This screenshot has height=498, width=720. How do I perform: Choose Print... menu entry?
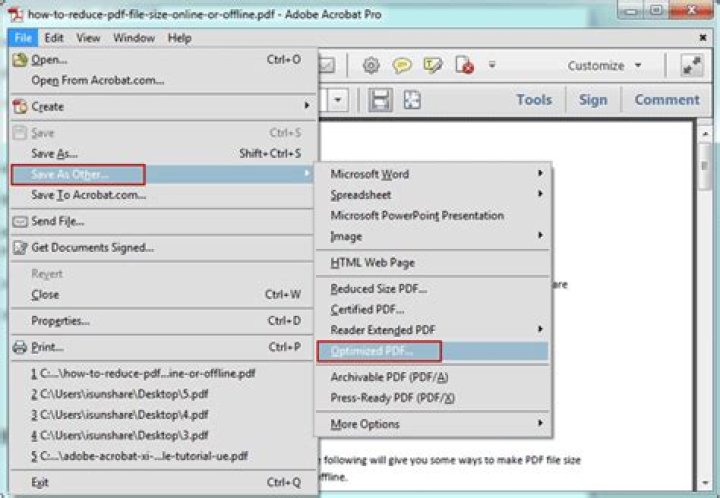[162, 347]
